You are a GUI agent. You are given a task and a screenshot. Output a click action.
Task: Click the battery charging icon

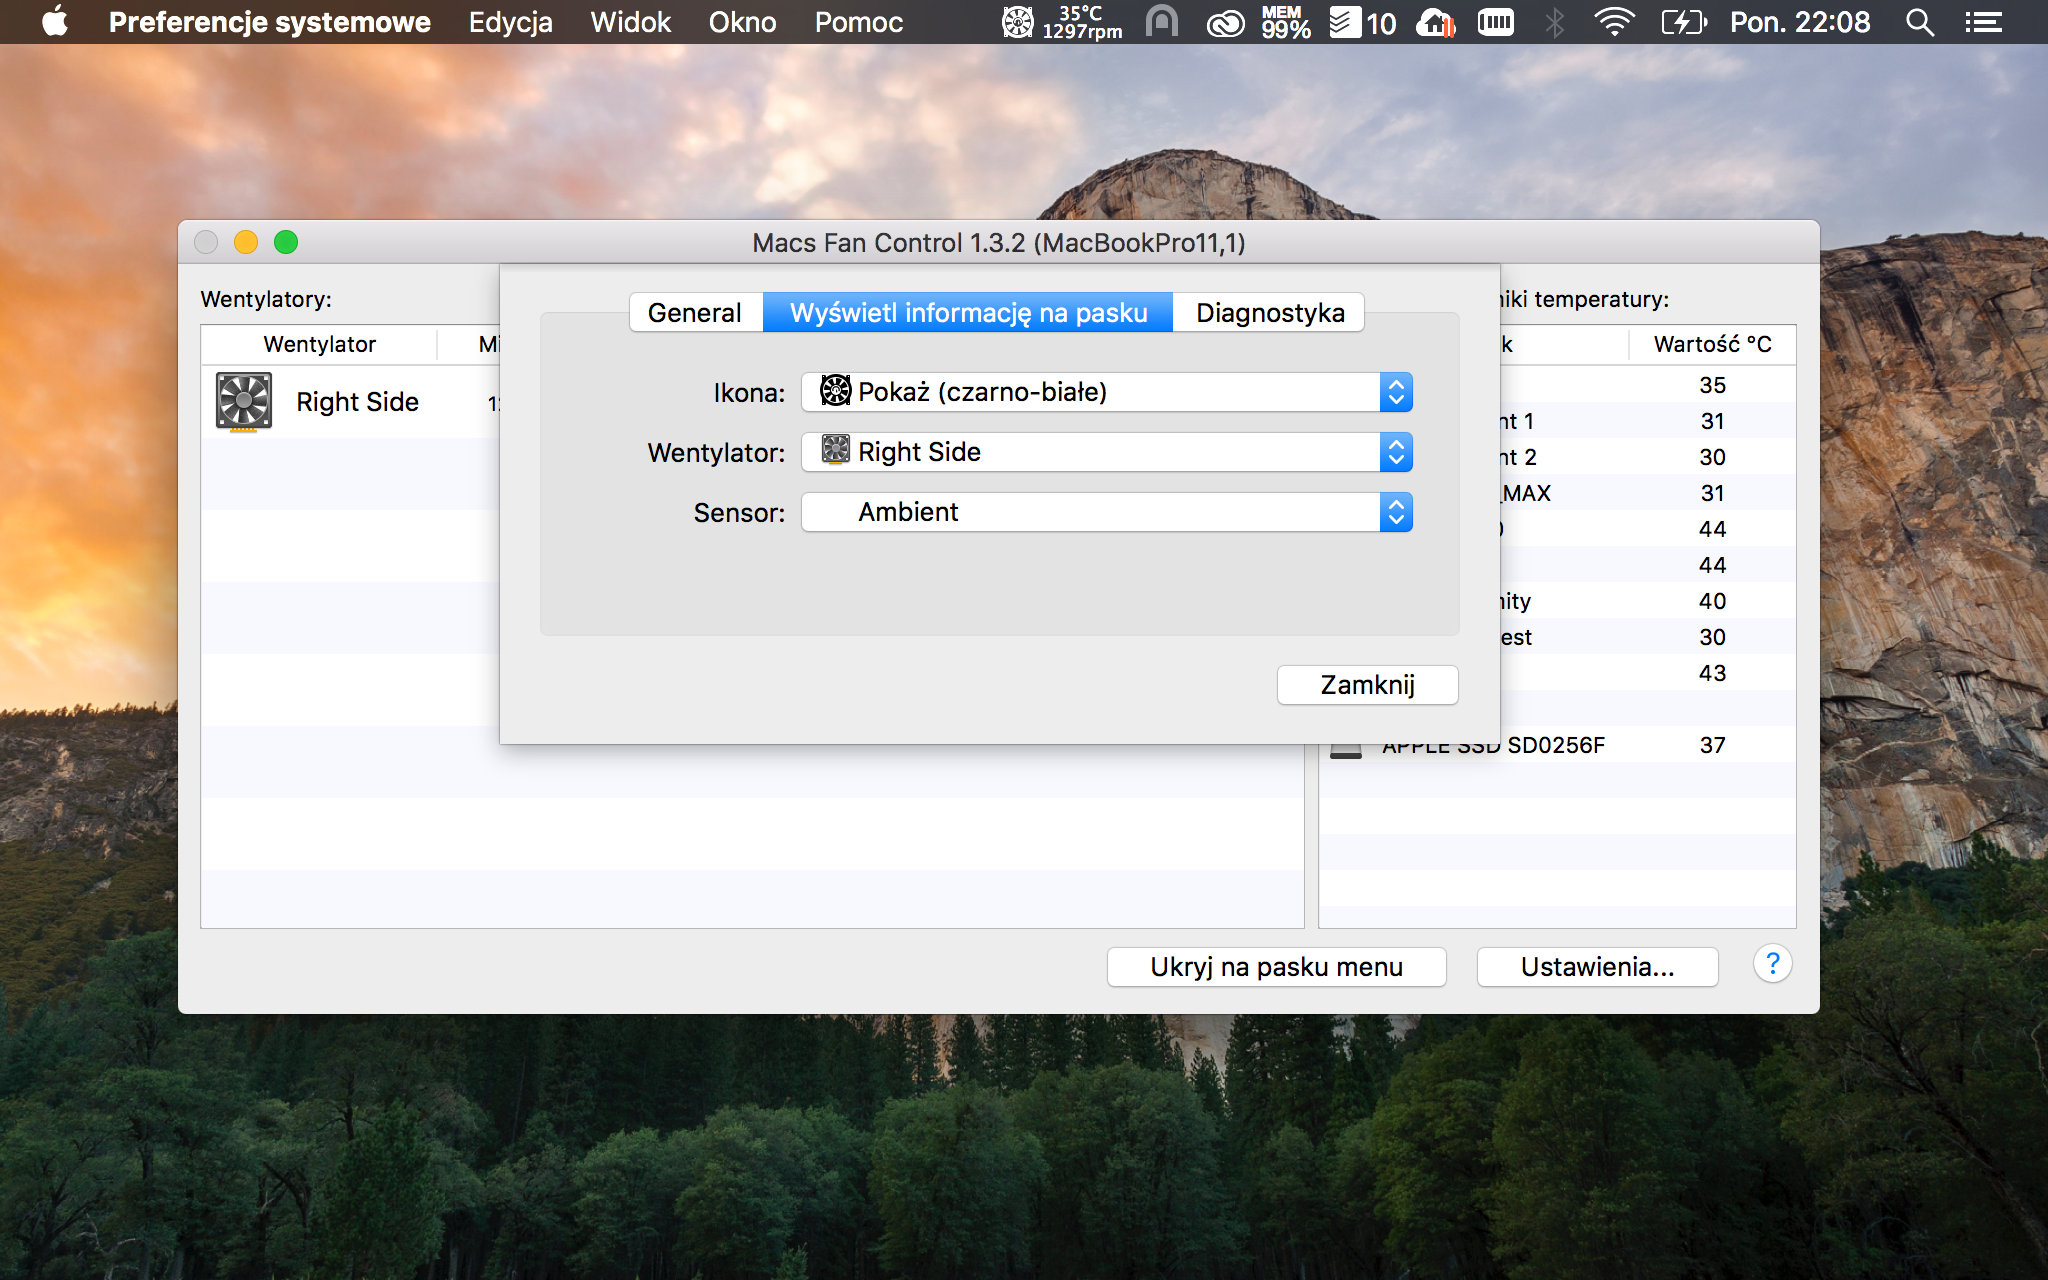tap(1683, 22)
